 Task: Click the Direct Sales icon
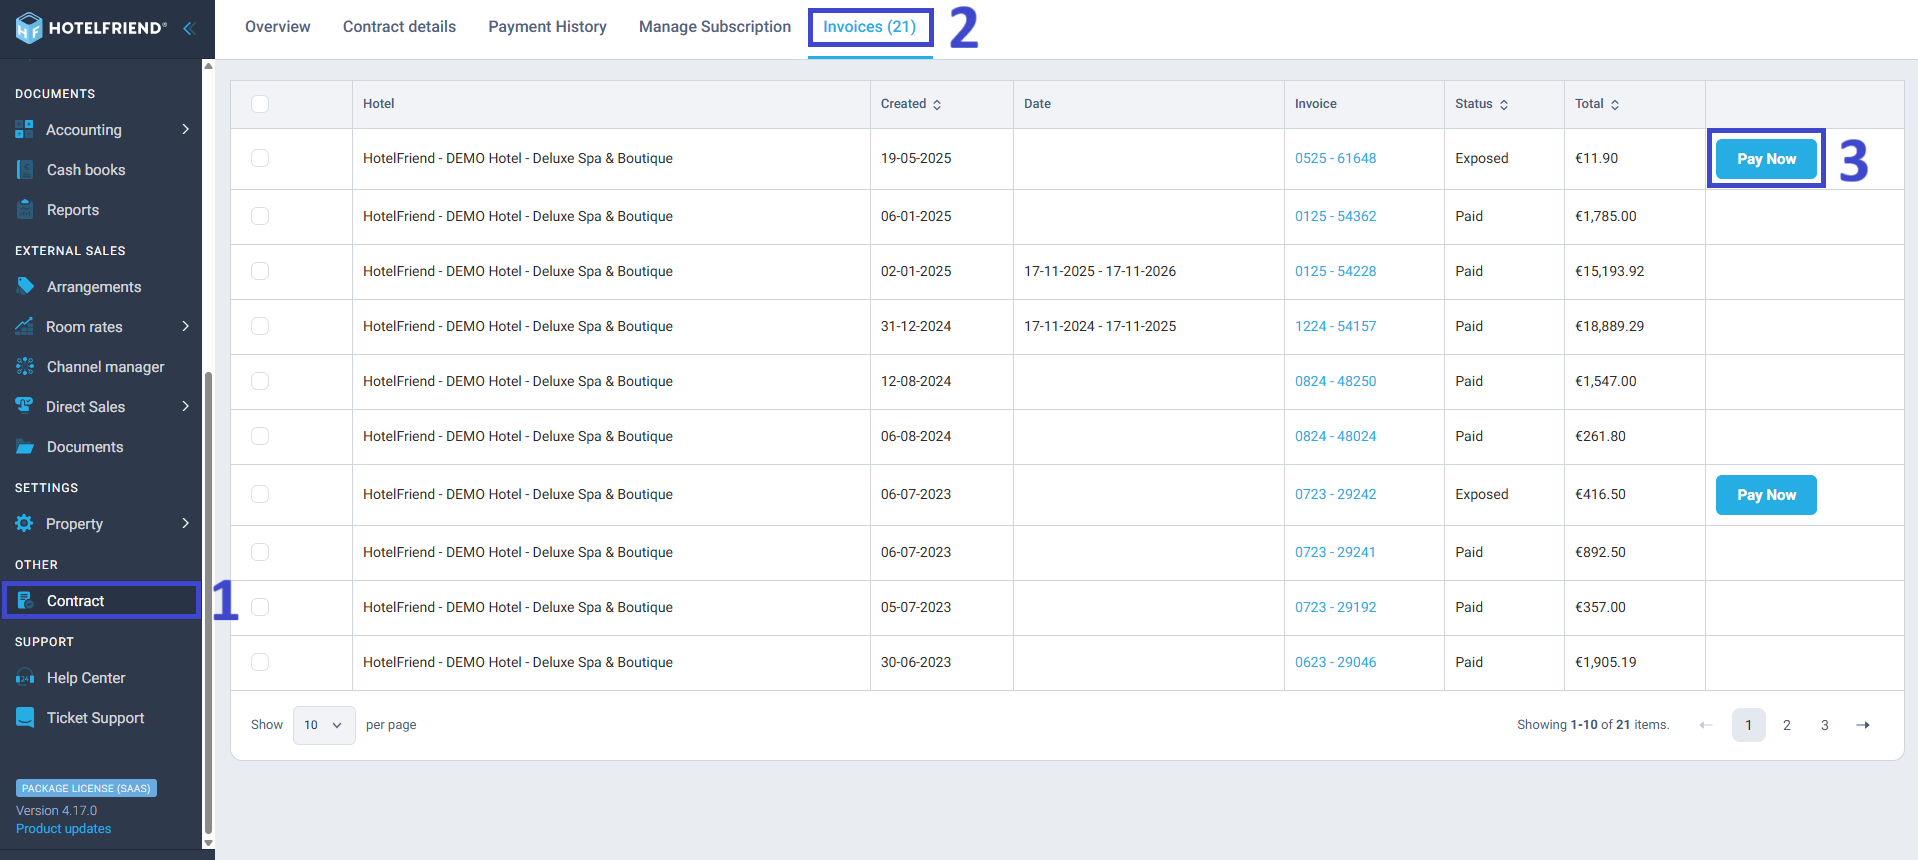pos(24,406)
